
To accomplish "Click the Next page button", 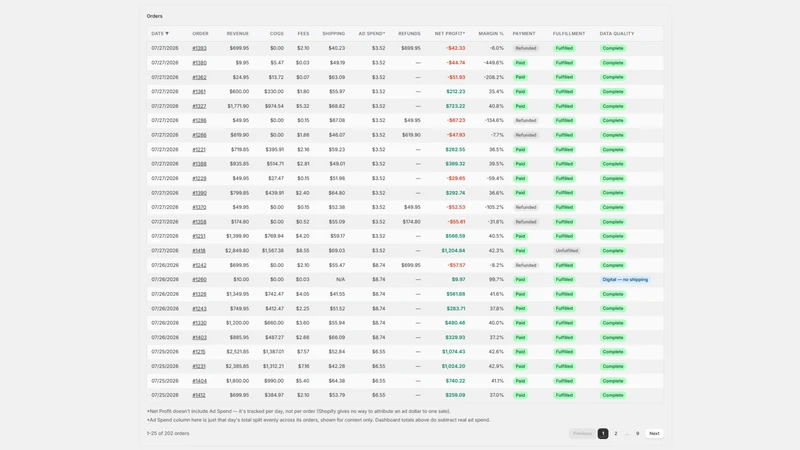I will (654, 433).
